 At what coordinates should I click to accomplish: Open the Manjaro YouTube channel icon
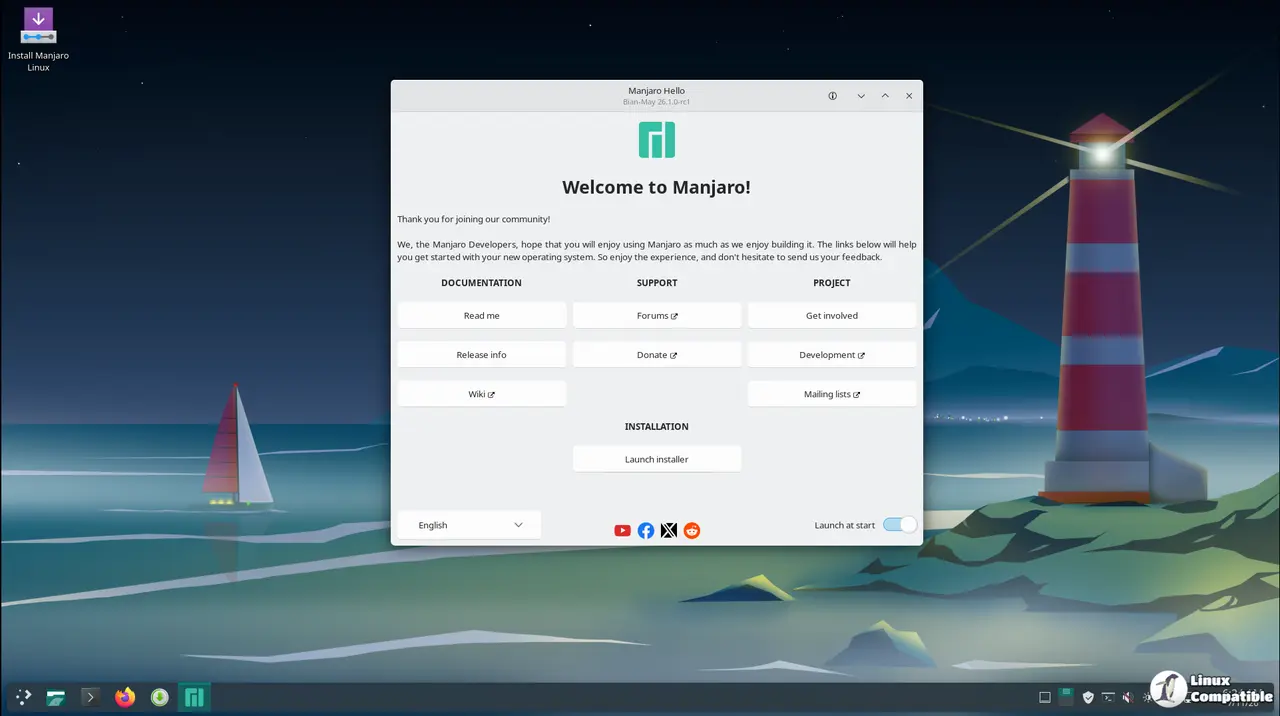tap(622, 530)
